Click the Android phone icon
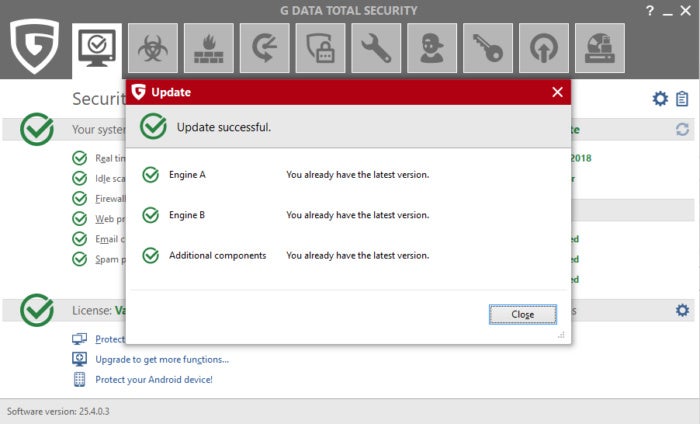The image size is (700, 424). [x=79, y=379]
